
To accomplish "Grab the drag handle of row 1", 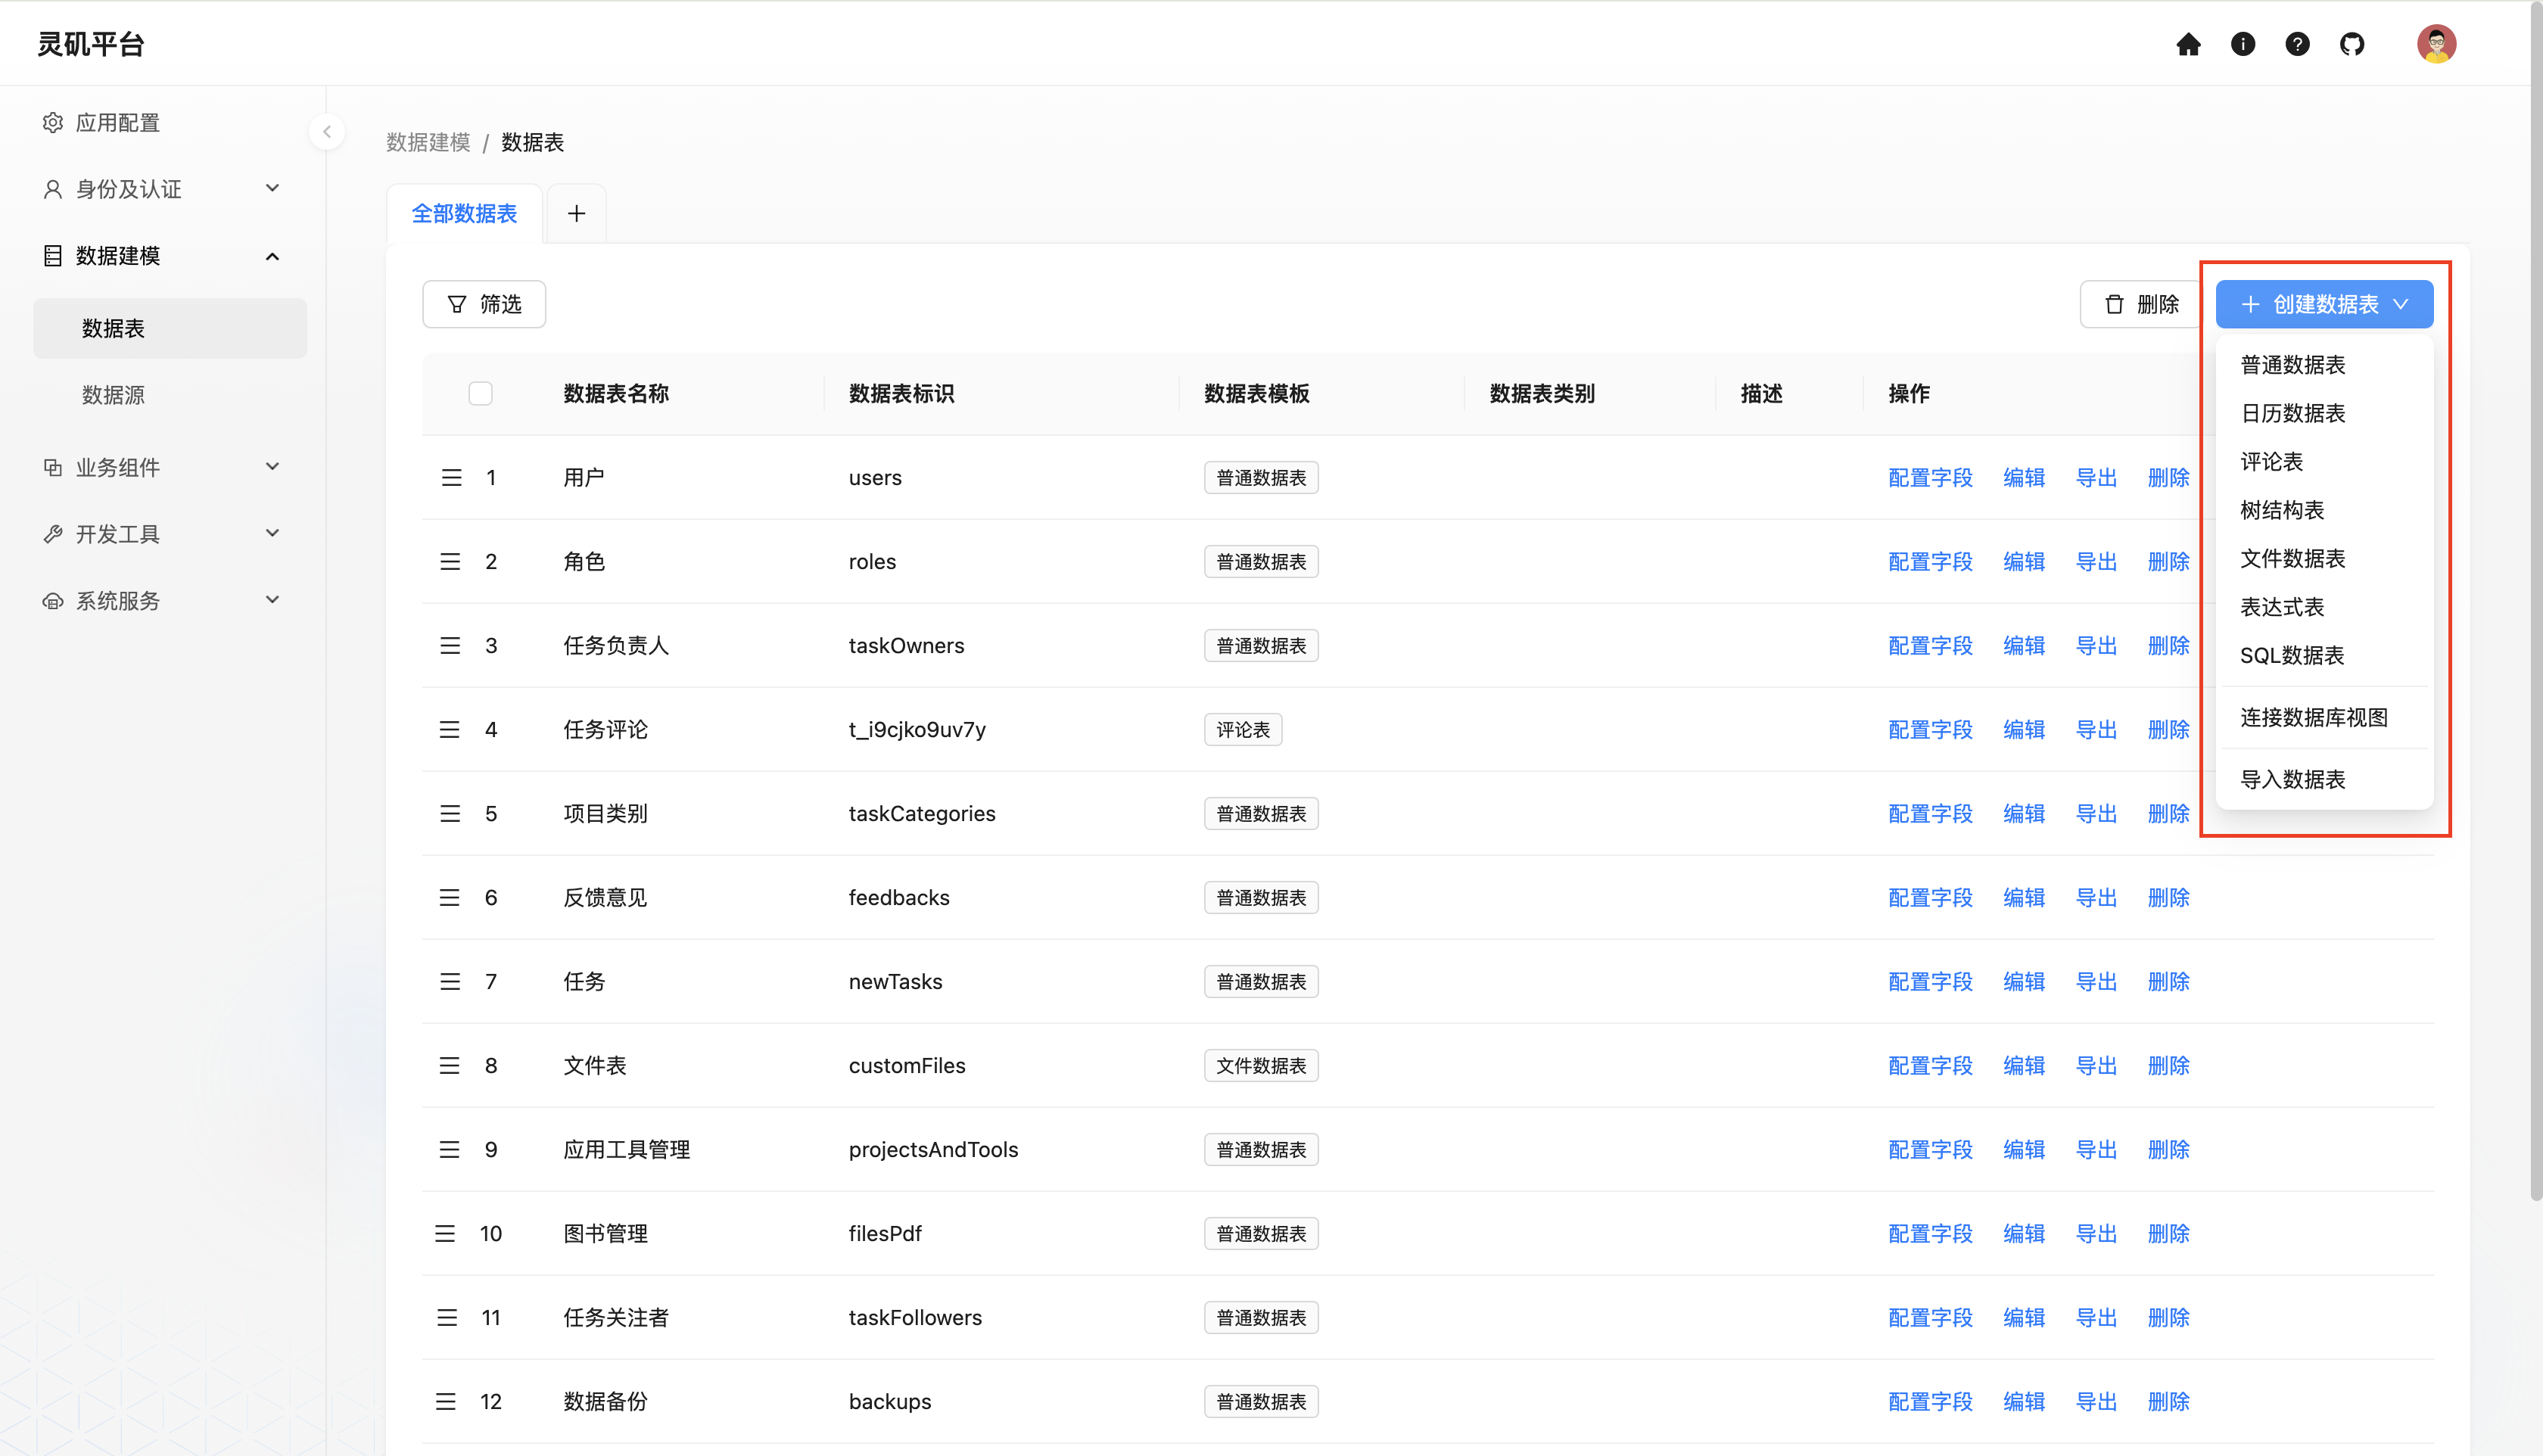I will click(x=452, y=478).
